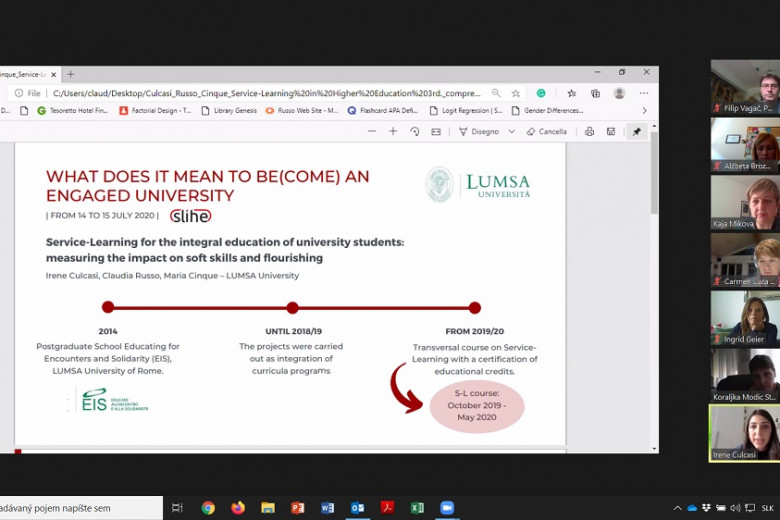Switch the SLK keyboard language
780x520 pixels.
pos(768,508)
